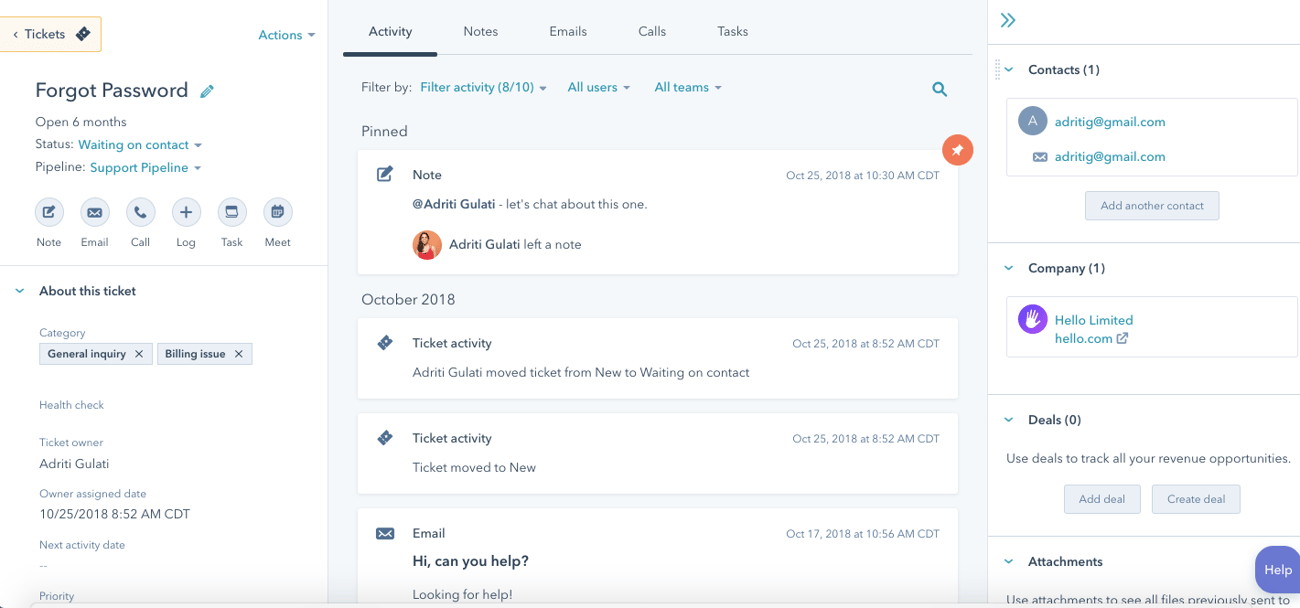Open the activity search magnifier

tap(939, 88)
